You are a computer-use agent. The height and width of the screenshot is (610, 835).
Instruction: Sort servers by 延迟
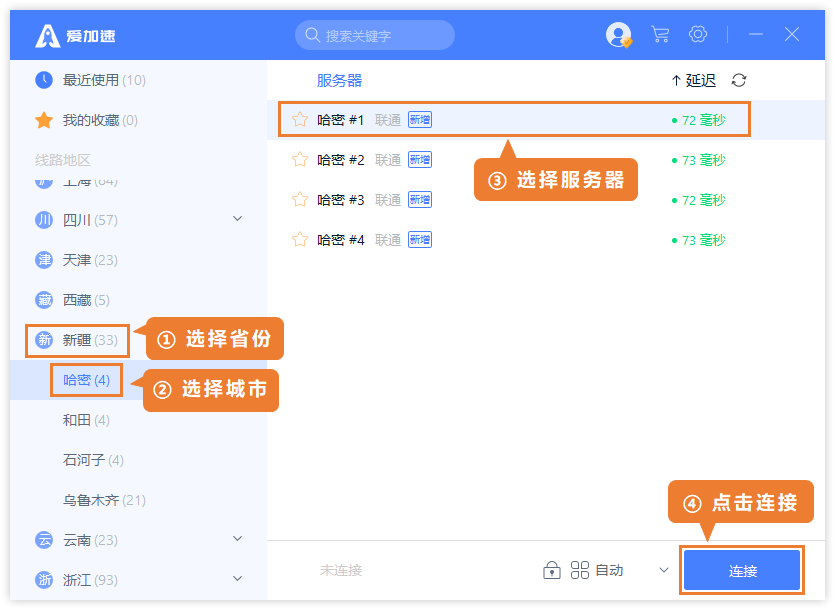(694, 80)
